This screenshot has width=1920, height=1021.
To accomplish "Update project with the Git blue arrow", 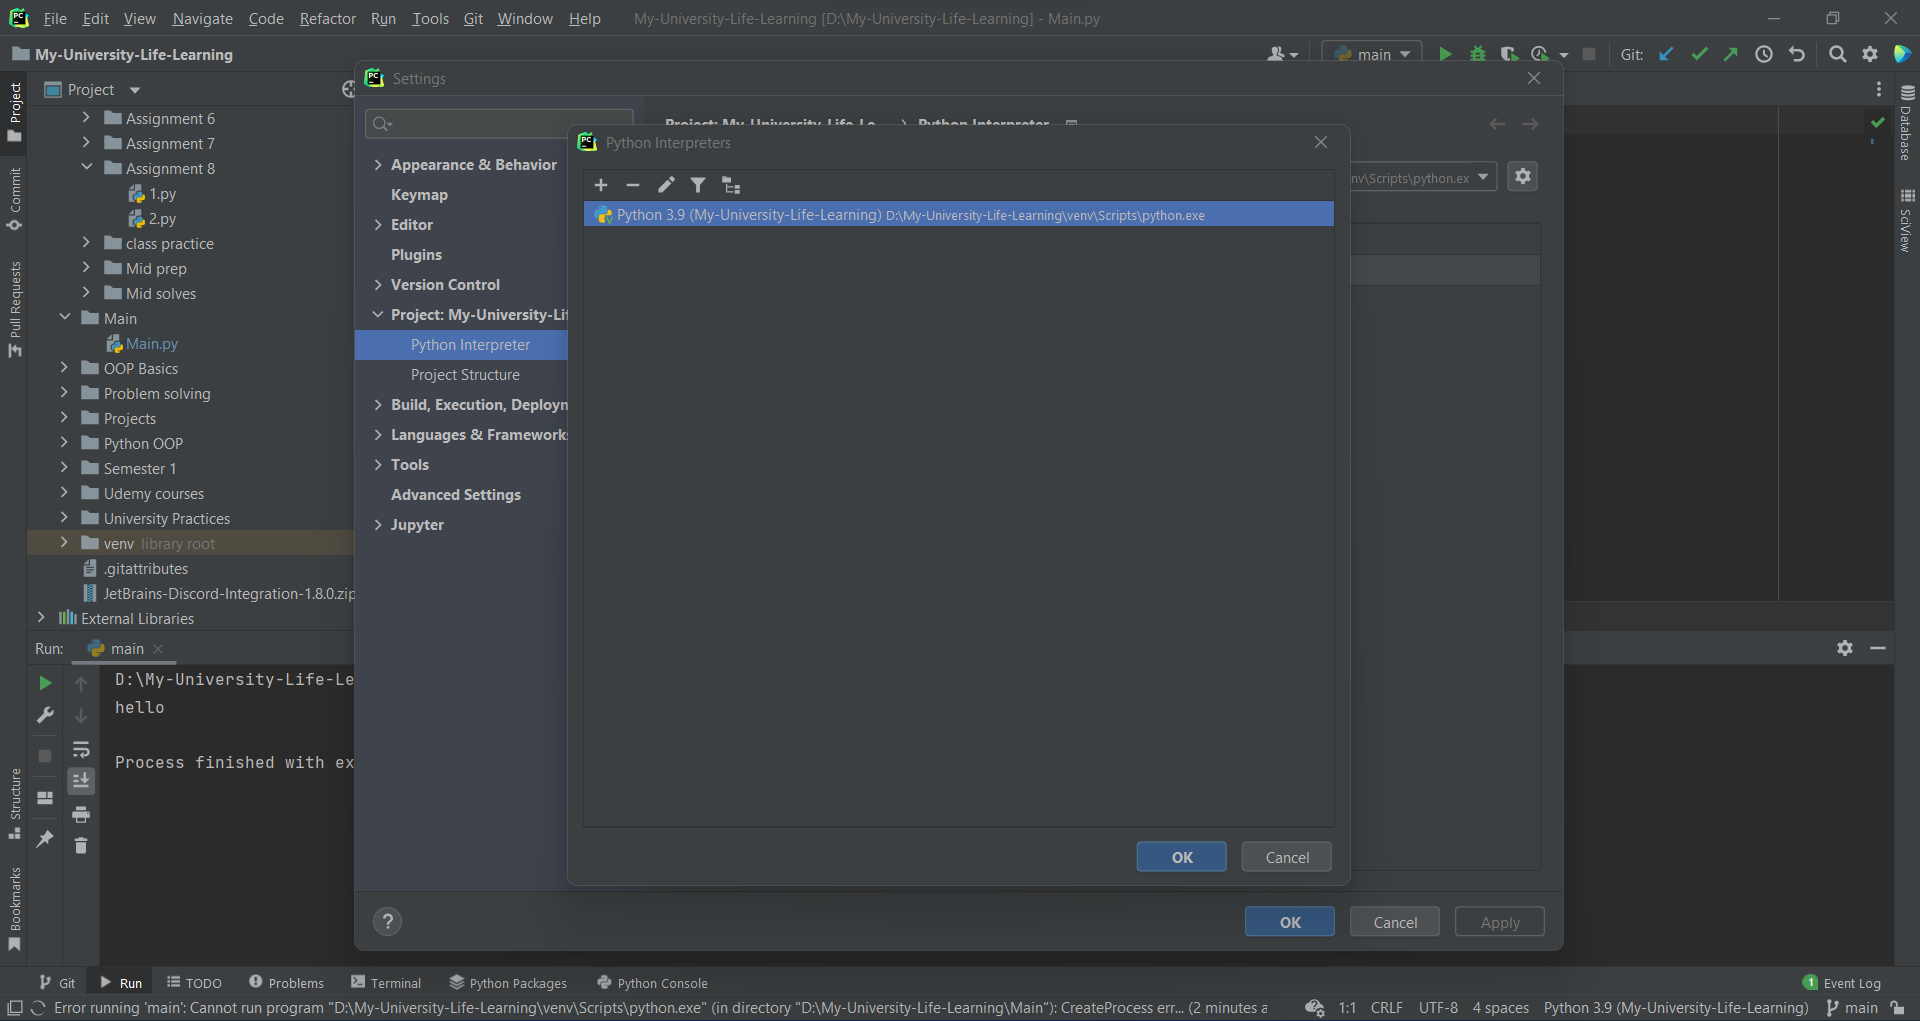I will 1666,54.
